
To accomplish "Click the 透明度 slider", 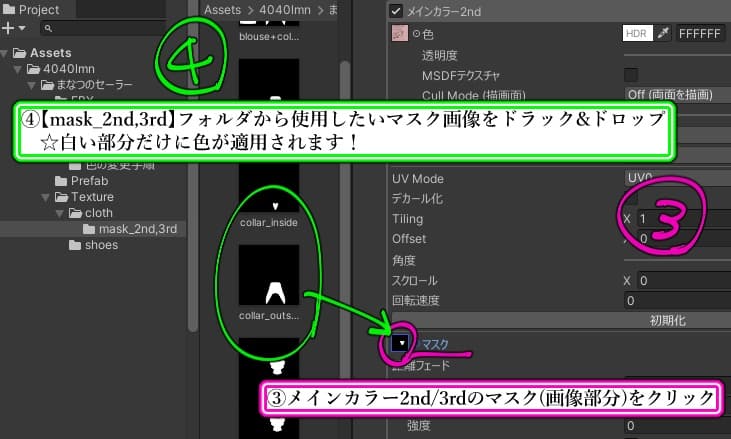I will (x=677, y=55).
